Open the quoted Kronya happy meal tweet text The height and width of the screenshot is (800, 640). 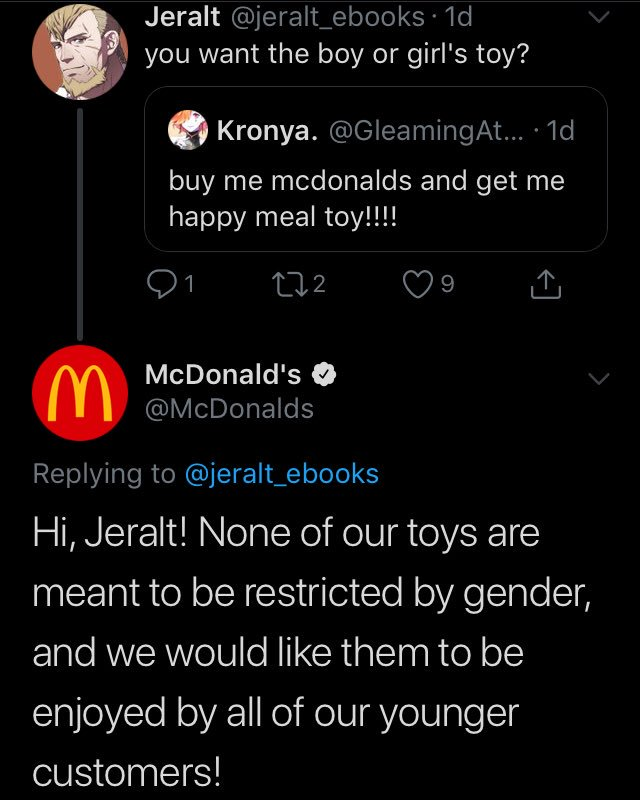point(366,198)
